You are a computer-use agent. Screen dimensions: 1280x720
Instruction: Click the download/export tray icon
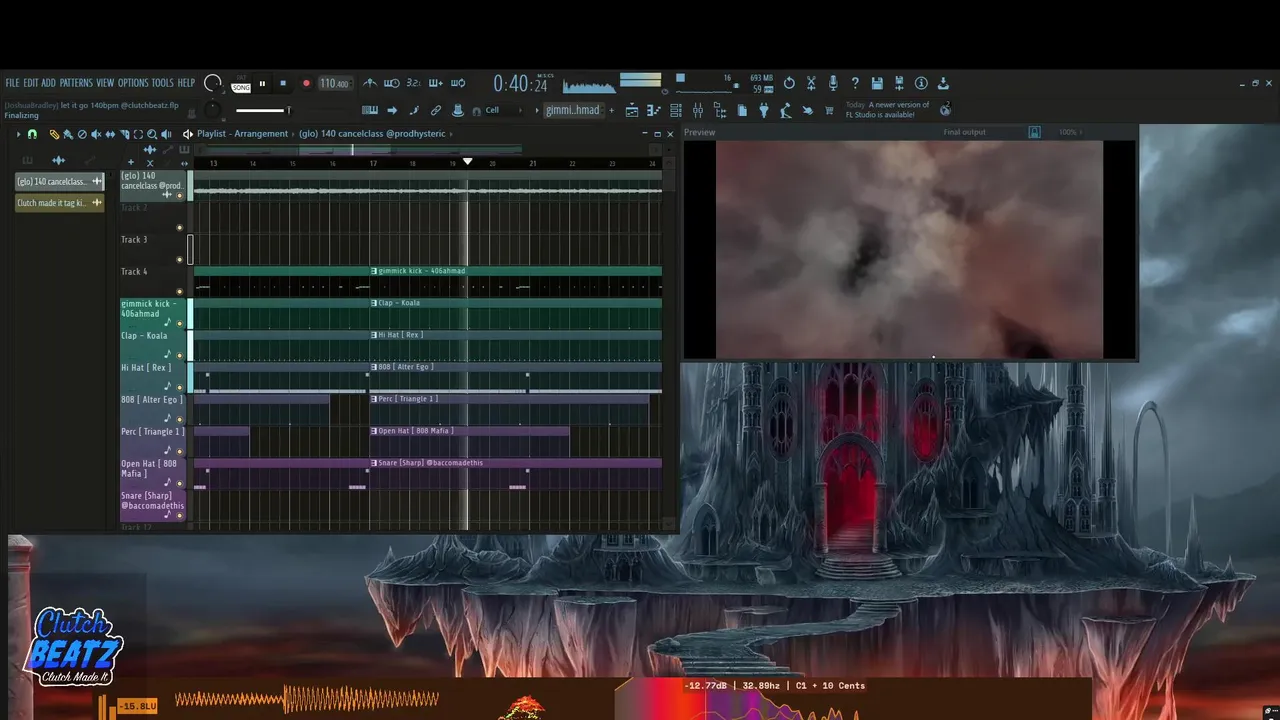(943, 83)
